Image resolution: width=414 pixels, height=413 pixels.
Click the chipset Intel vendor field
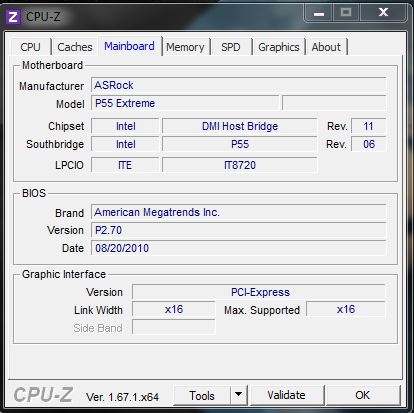pos(125,126)
